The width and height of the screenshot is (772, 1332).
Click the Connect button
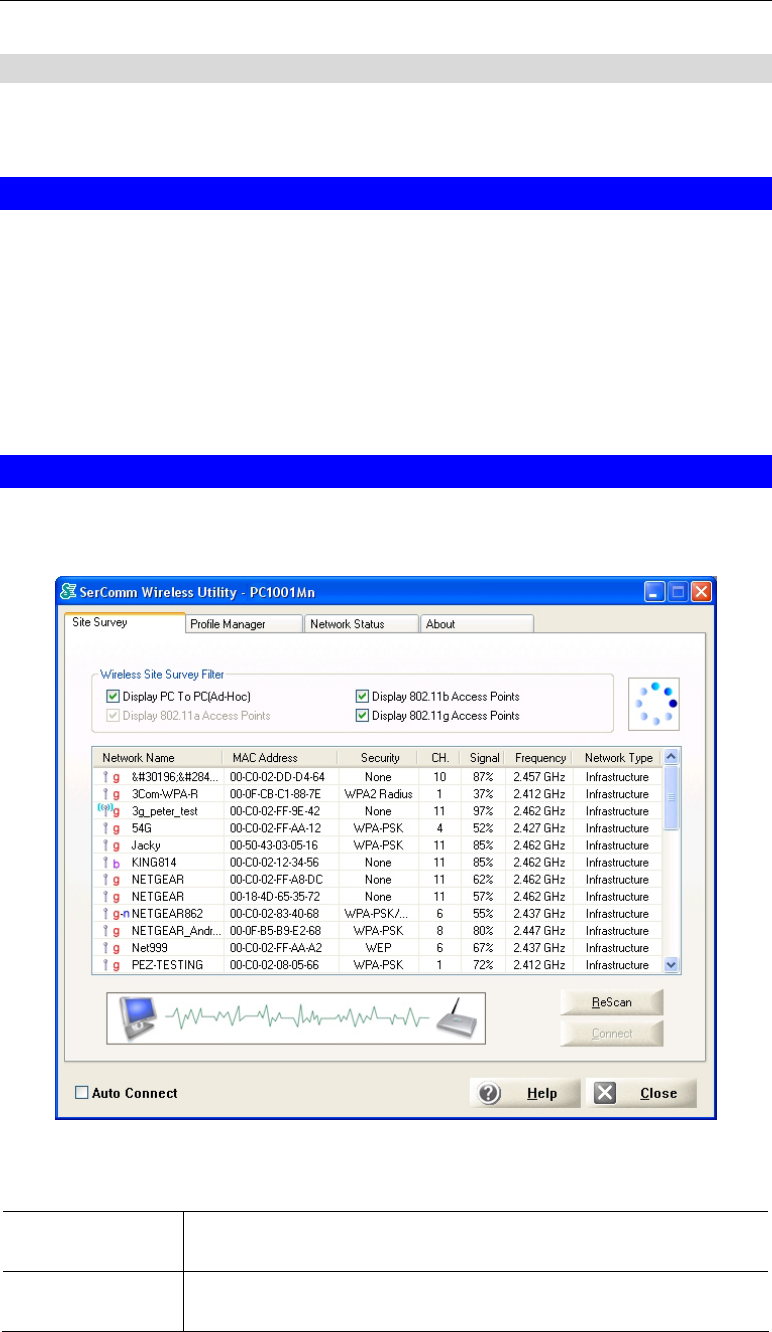tap(611, 1034)
